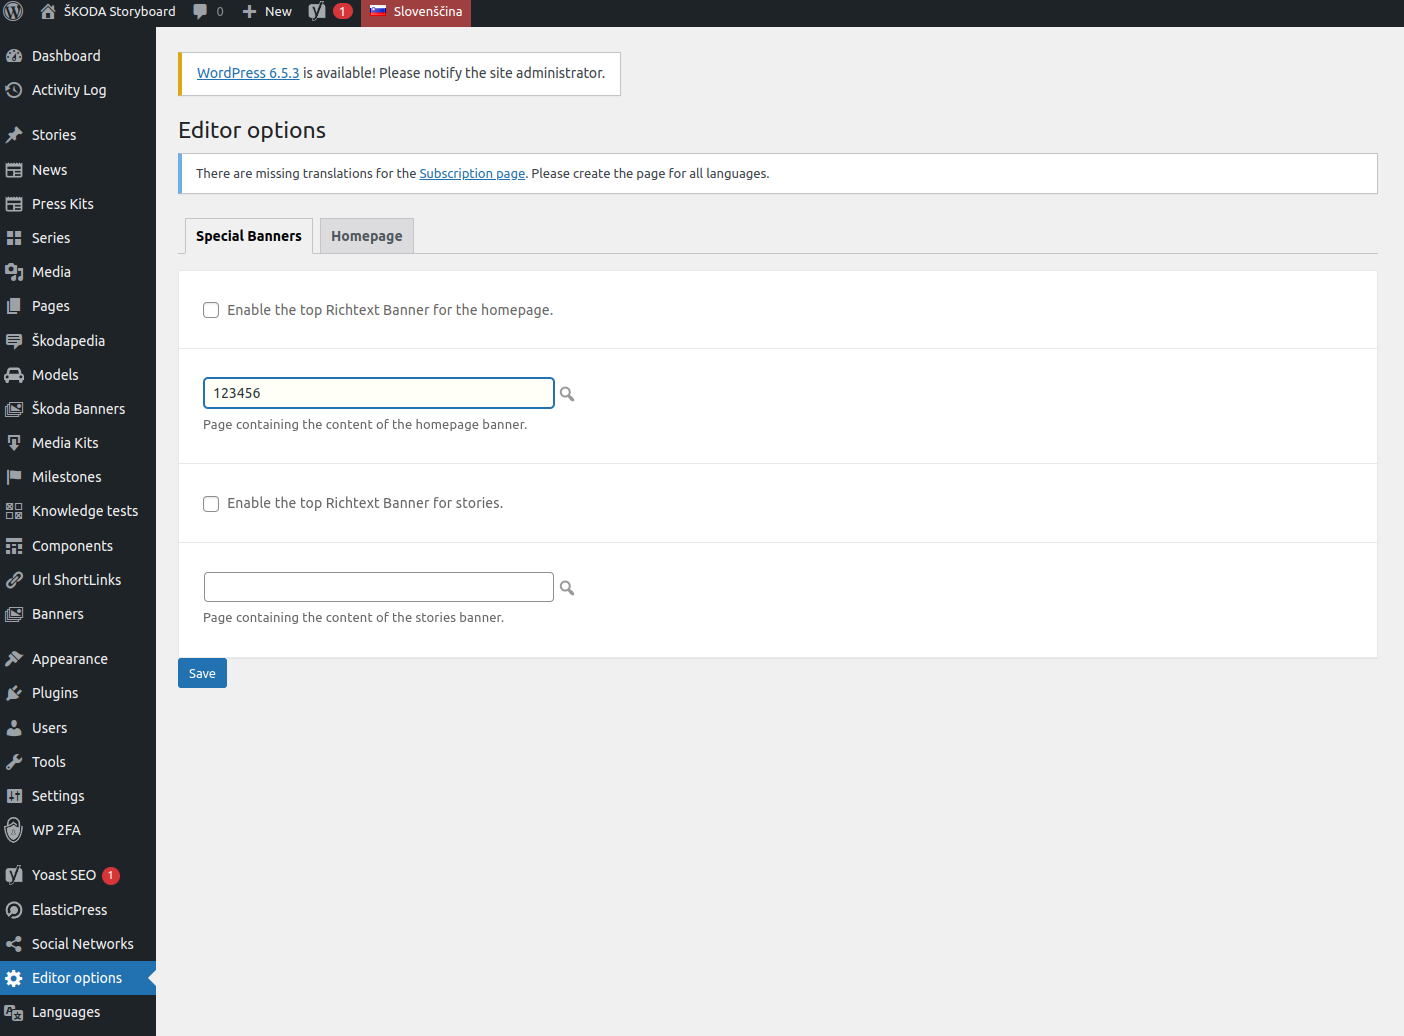Viewport: 1404px width, 1036px height.
Task: Switch to the Special Banners tab
Action: [249, 236]
